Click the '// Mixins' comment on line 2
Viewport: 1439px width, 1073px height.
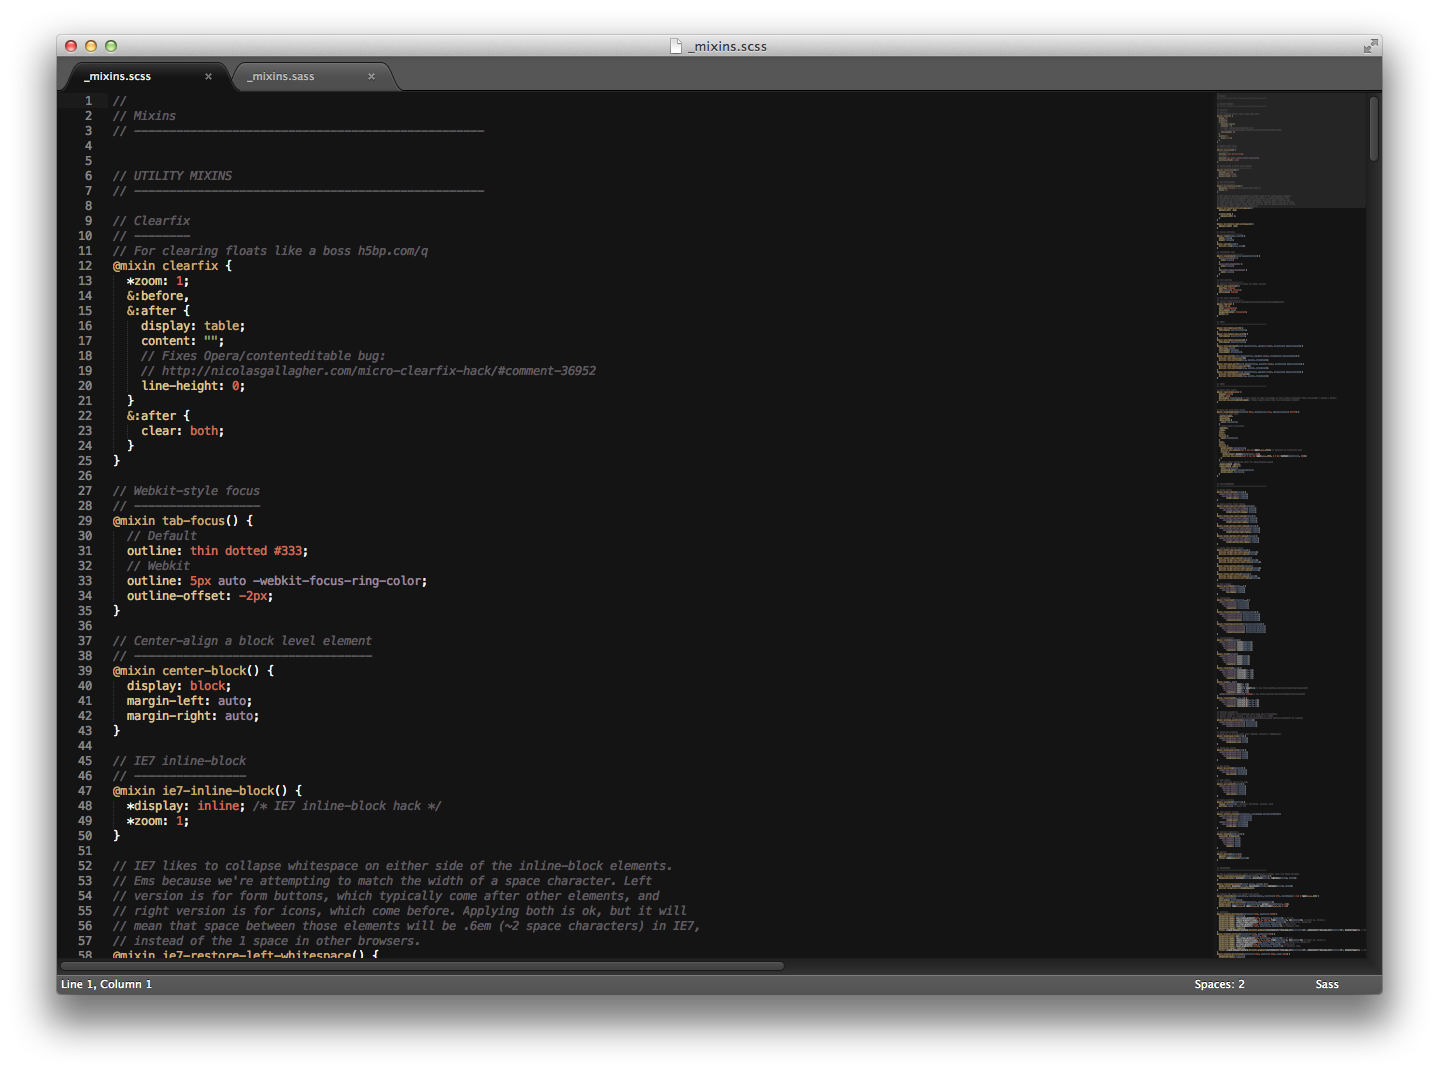(144, 116)
